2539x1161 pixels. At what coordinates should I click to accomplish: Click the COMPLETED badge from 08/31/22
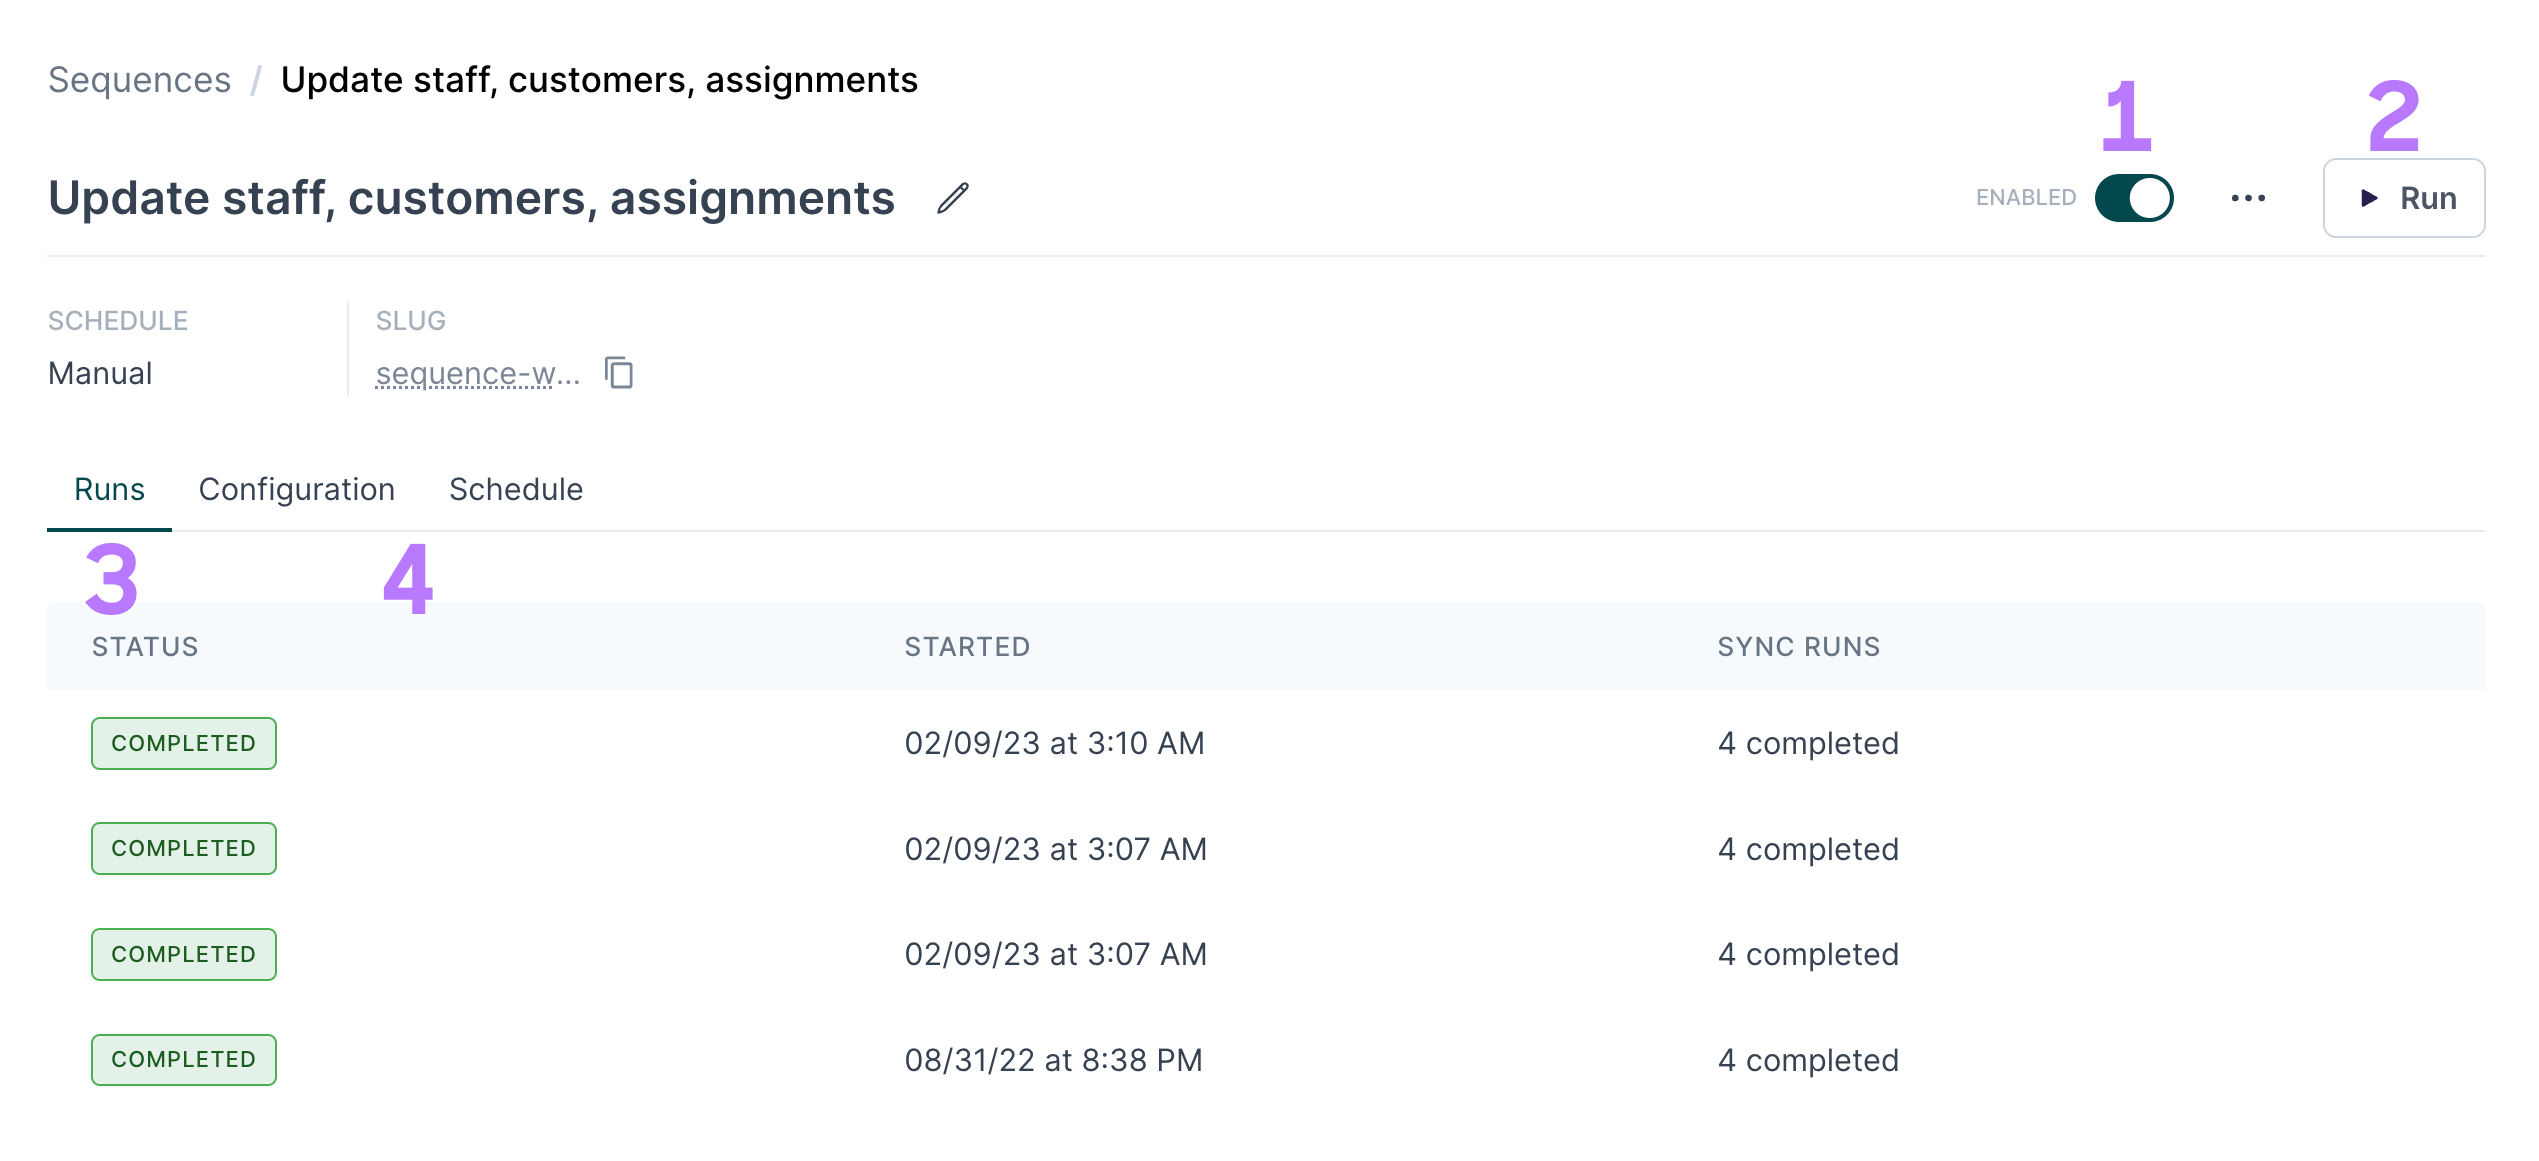tap(185, 1061)
